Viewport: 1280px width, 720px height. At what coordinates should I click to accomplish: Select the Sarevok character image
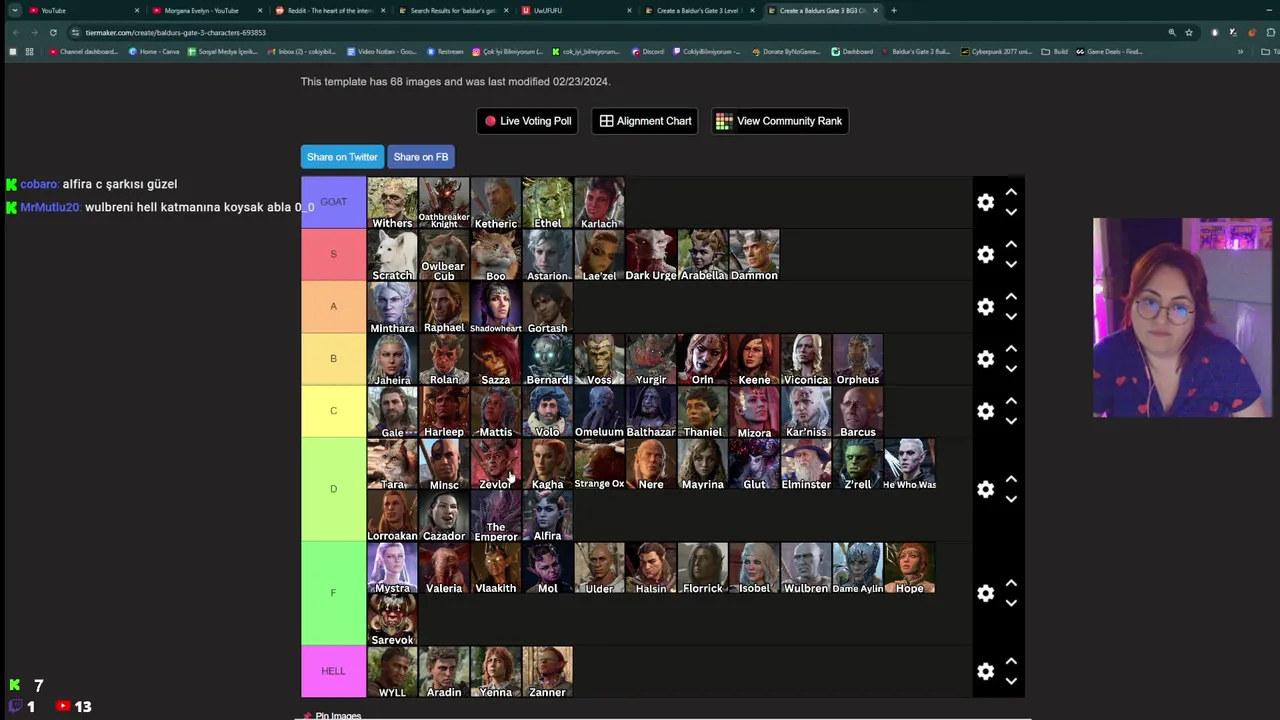point(392,620)
